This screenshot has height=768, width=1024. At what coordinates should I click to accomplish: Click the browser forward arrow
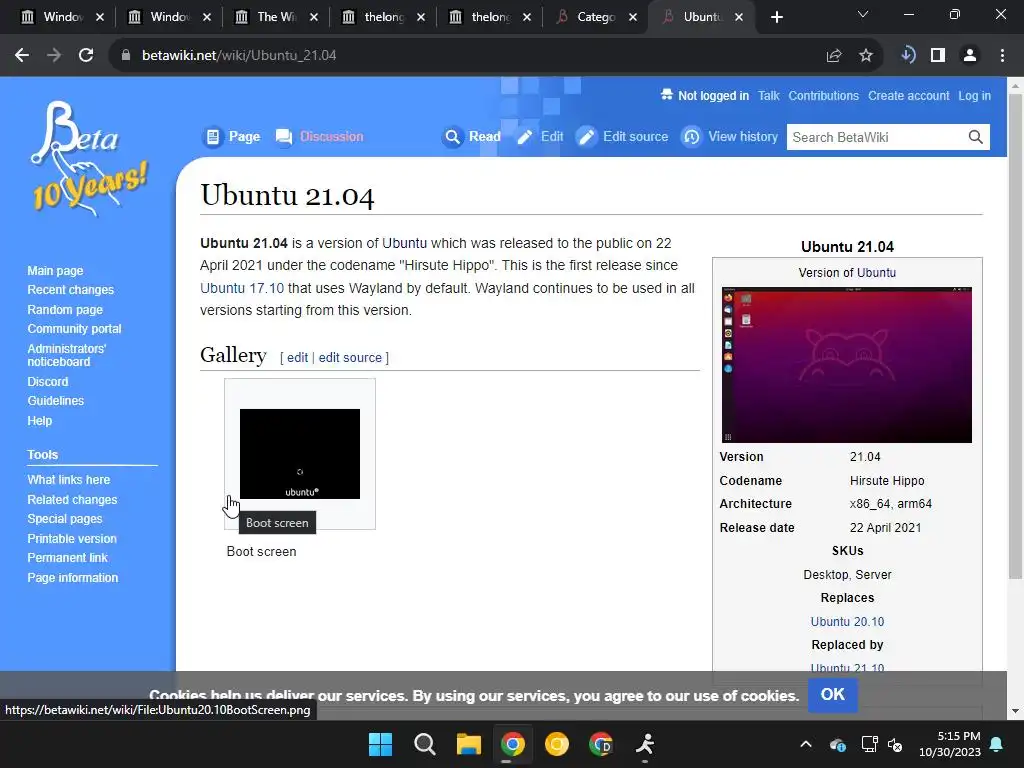(x=54, y=56)
